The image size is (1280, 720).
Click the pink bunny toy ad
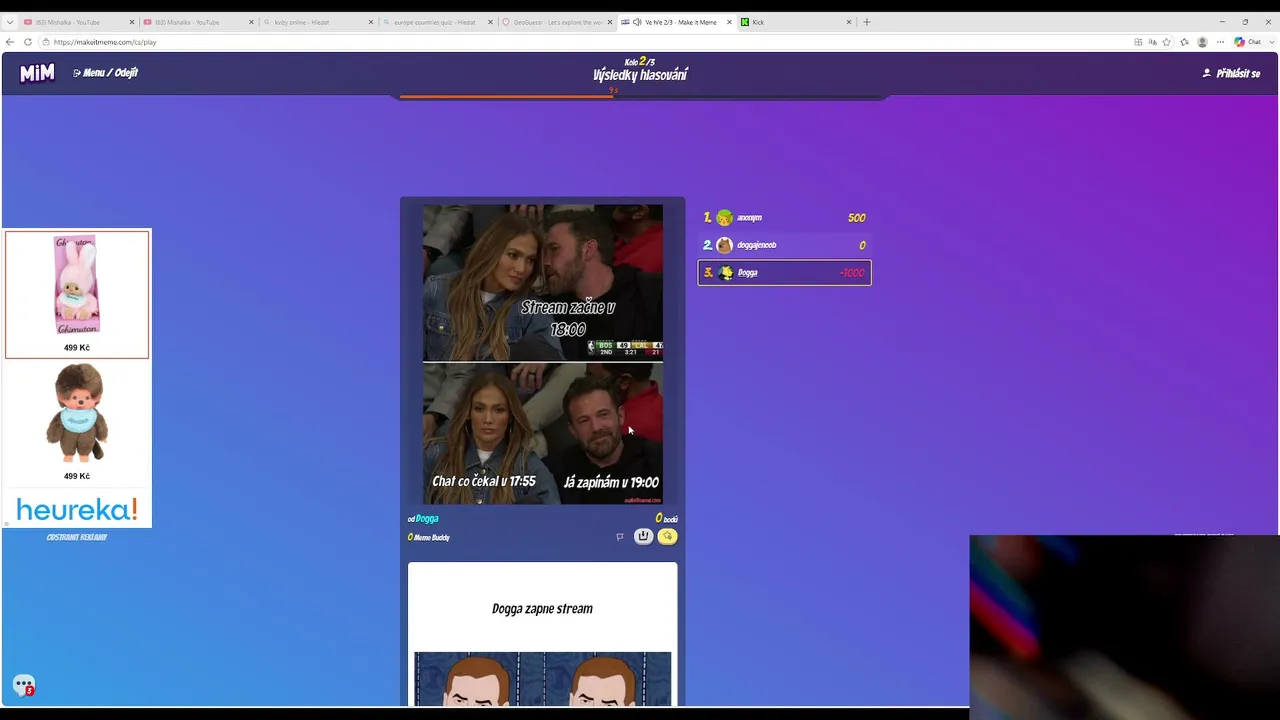[x=77, y=294]
